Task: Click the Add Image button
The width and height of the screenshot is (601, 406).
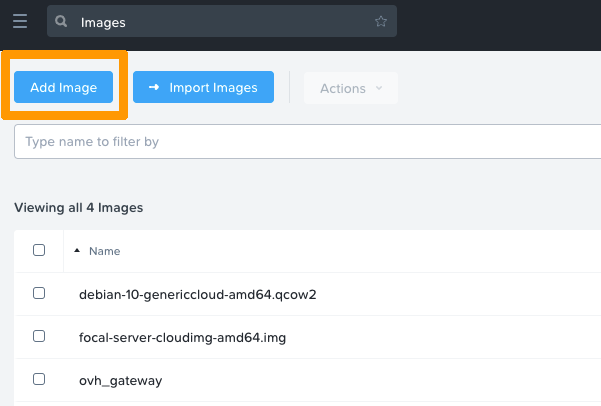Action: point(64,88)
